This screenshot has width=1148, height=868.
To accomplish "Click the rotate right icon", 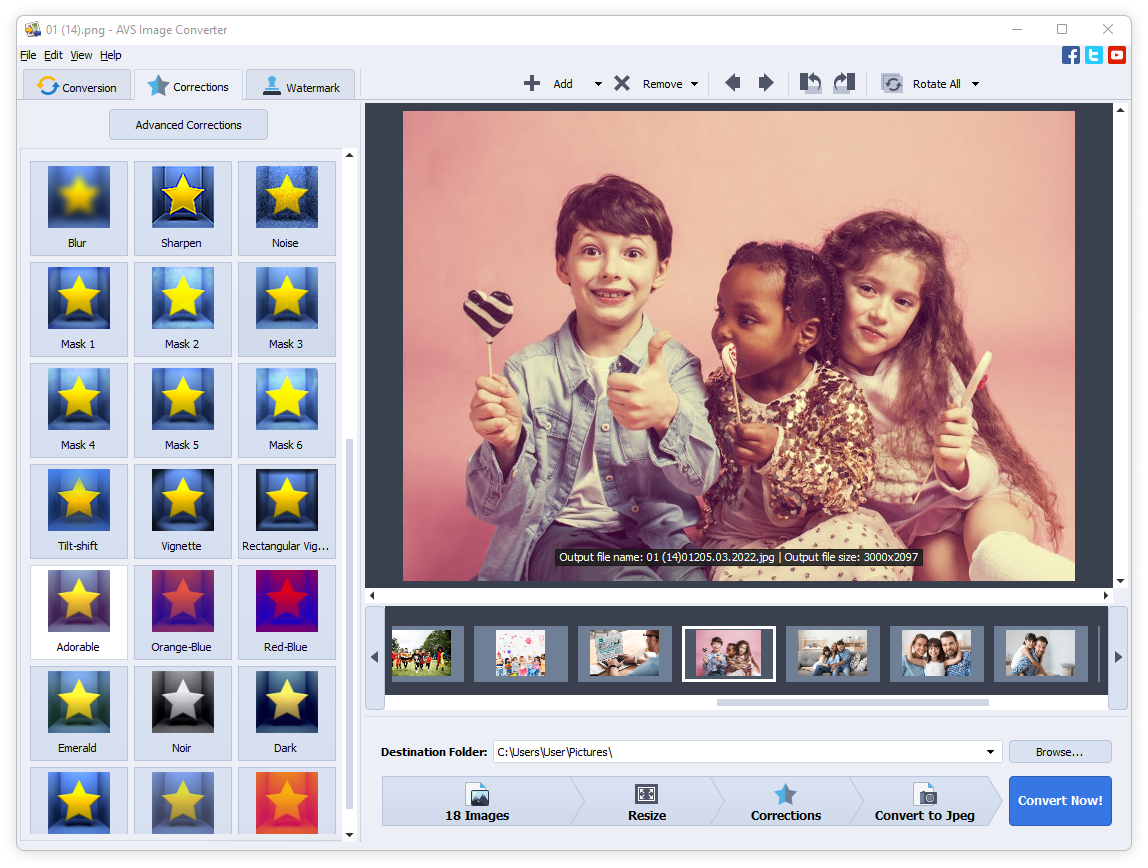I will coord(844,83).
